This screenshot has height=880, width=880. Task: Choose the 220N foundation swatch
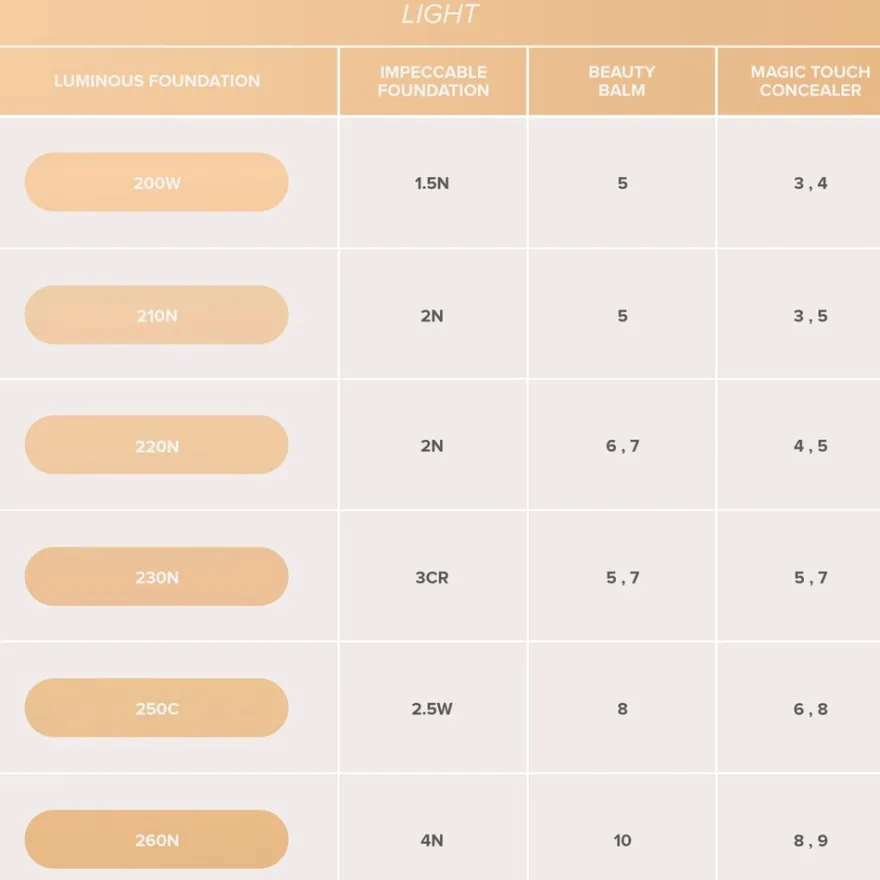pos(157,445)
